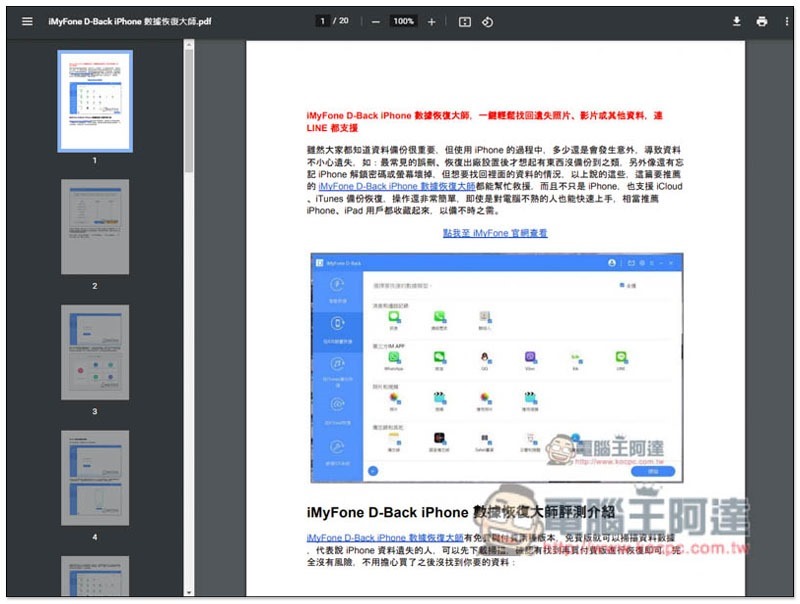Download the PDF file
The height and width of the screenshot is (604, 800).
click(736, 21)
